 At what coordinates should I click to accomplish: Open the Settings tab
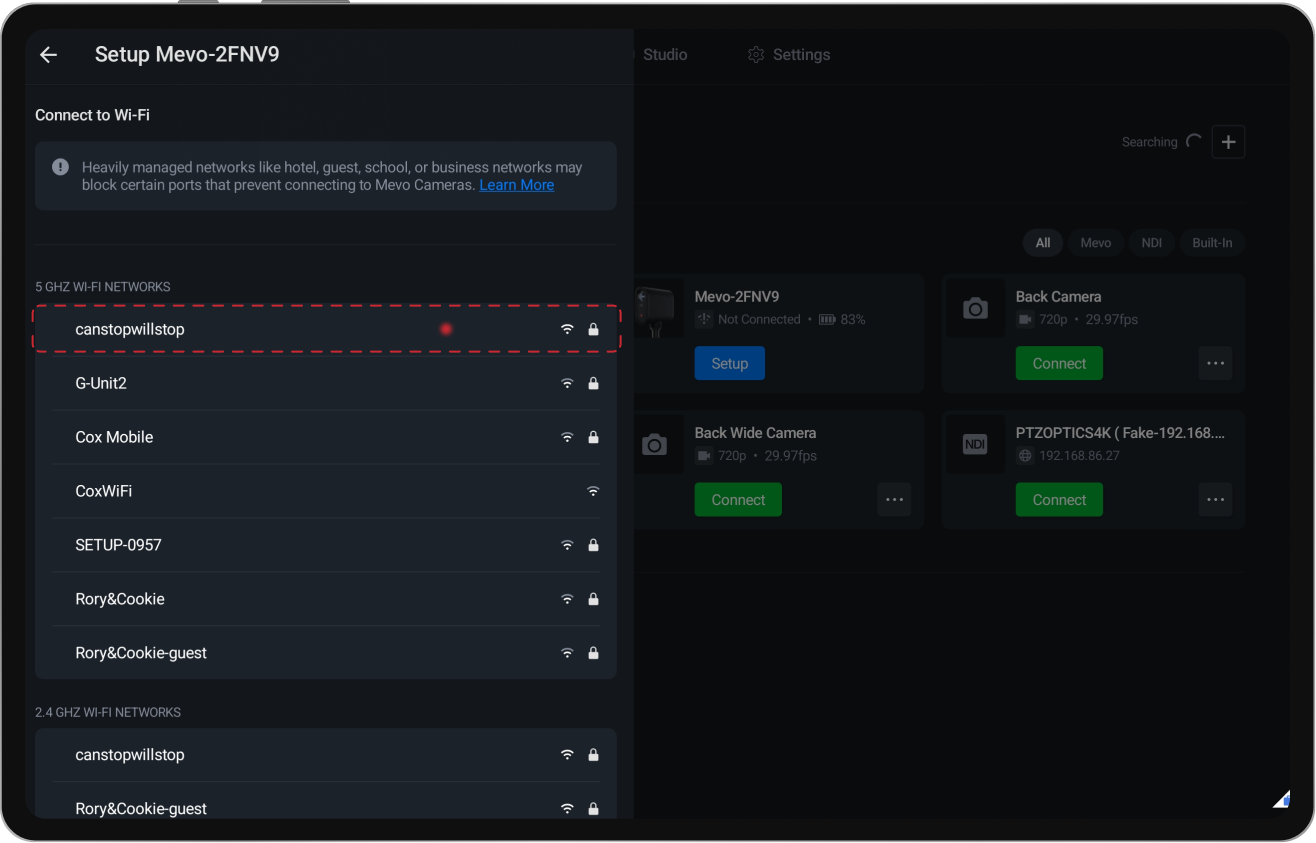(x=789, y=55)
